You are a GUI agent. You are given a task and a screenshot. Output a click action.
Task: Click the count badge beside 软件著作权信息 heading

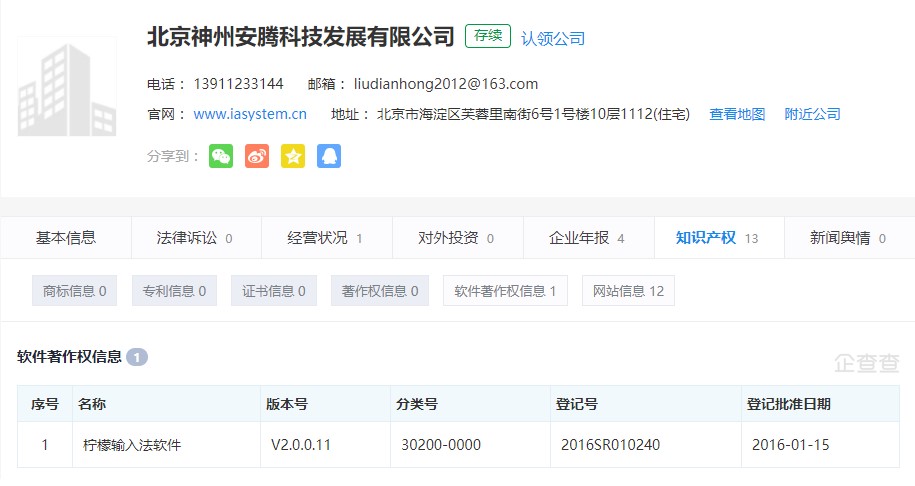coord(137,357)
